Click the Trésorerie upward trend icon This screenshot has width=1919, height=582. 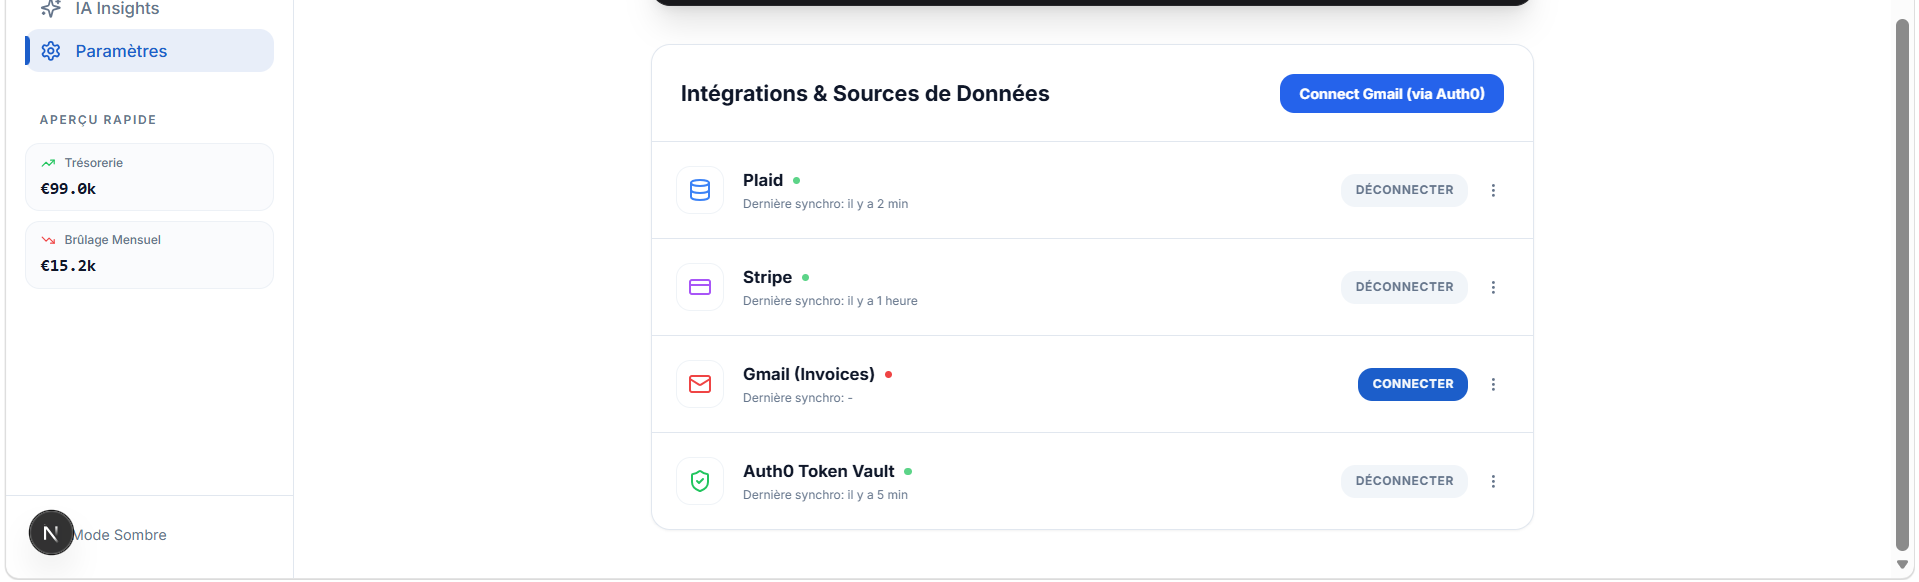tap(48, 163)
